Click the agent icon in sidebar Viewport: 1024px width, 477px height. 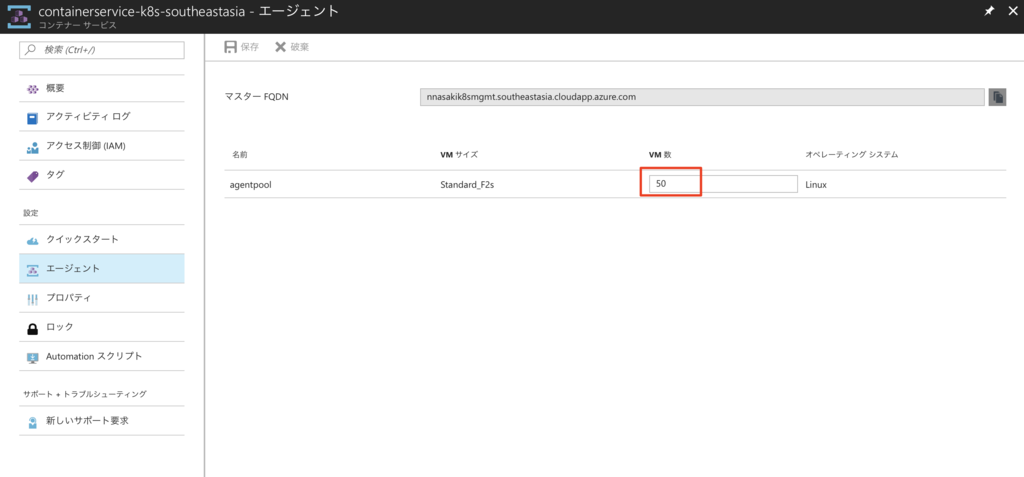33,270
